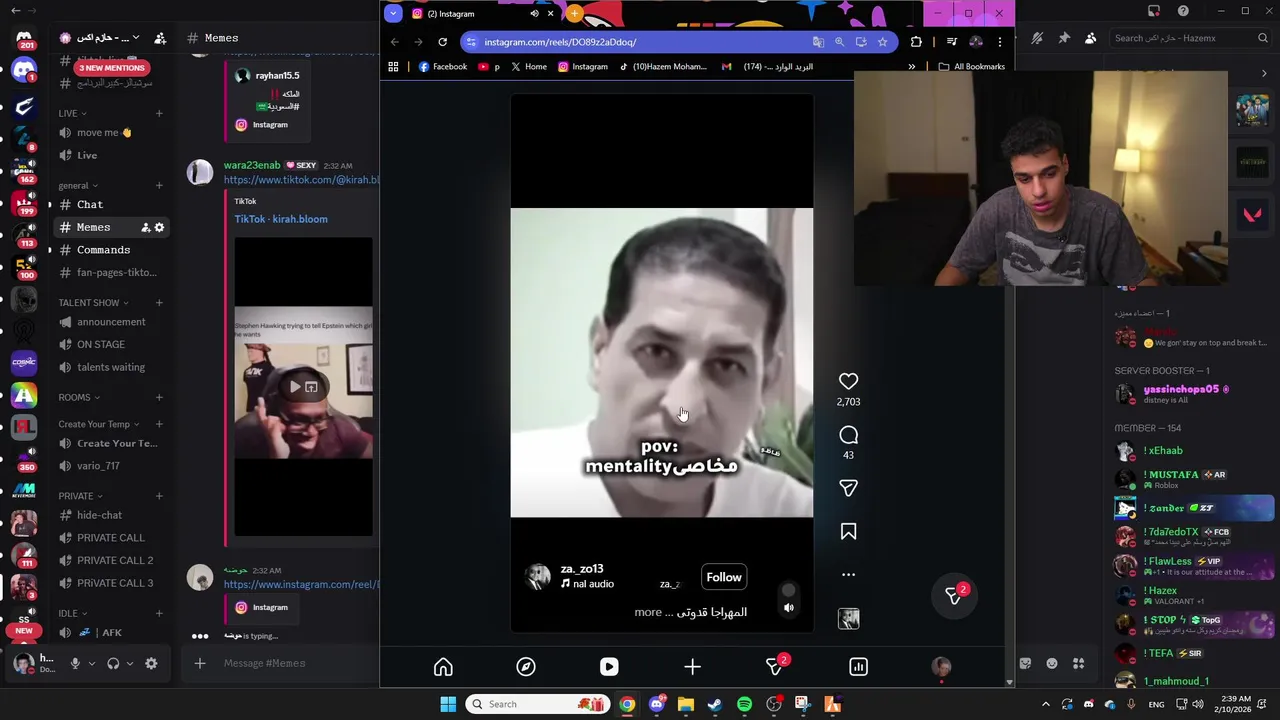Open the Facebook bookmark
This screenshot has height=720, width=1280.
coord(443,67)
